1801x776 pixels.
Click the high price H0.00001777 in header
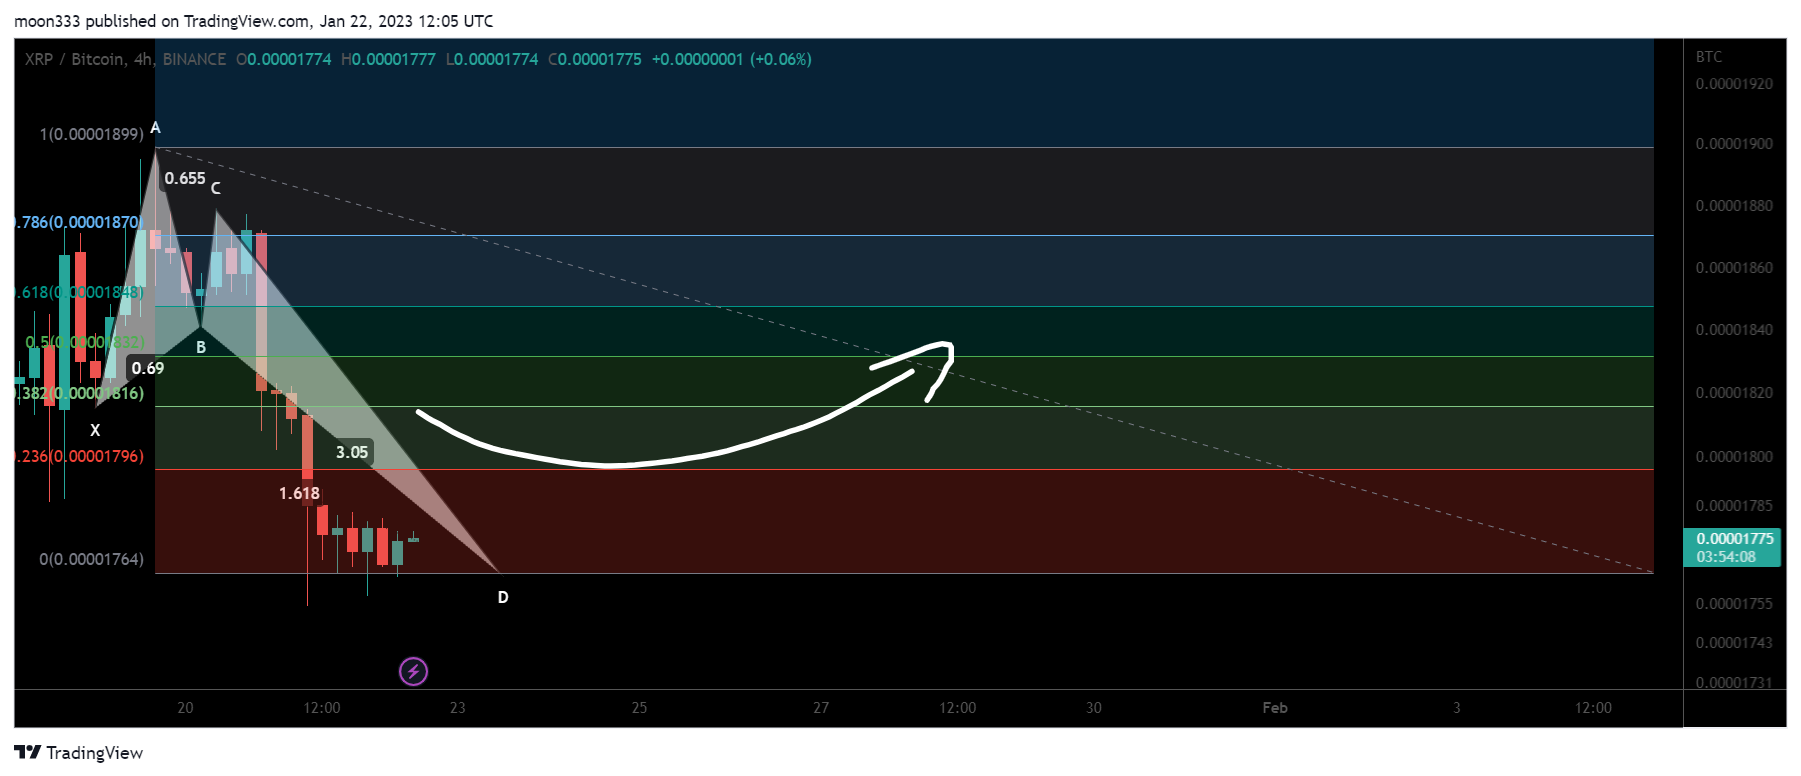click(x=388, y=59)
